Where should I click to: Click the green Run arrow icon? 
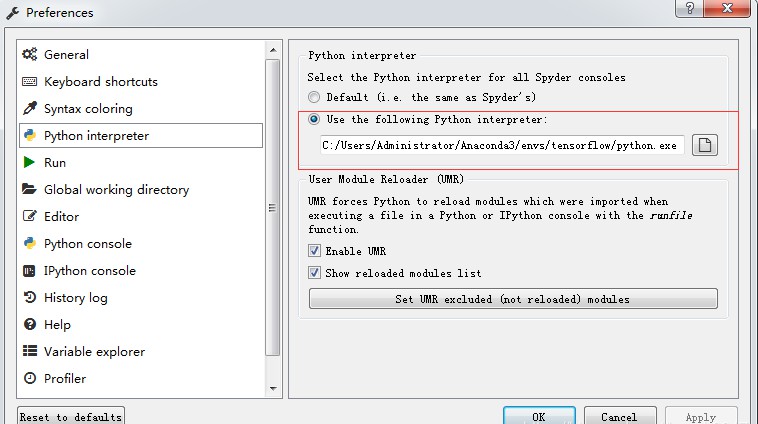29,162
